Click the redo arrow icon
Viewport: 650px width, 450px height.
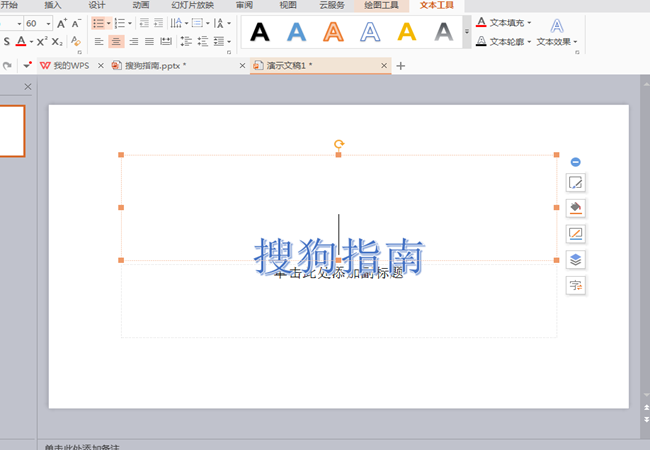pyautogui.click(x=7, y=65)
